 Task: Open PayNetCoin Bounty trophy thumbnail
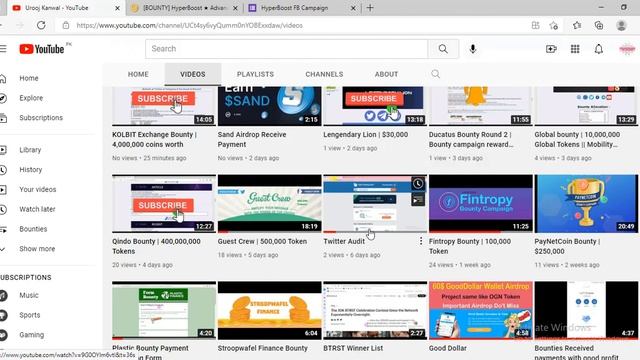(x=586, y=204)
